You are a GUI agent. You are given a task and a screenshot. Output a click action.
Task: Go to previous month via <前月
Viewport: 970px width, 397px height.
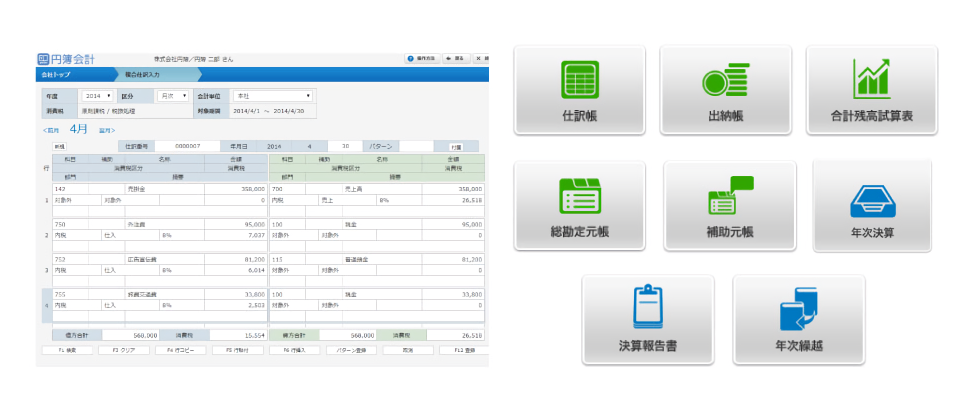coord(51,130)
